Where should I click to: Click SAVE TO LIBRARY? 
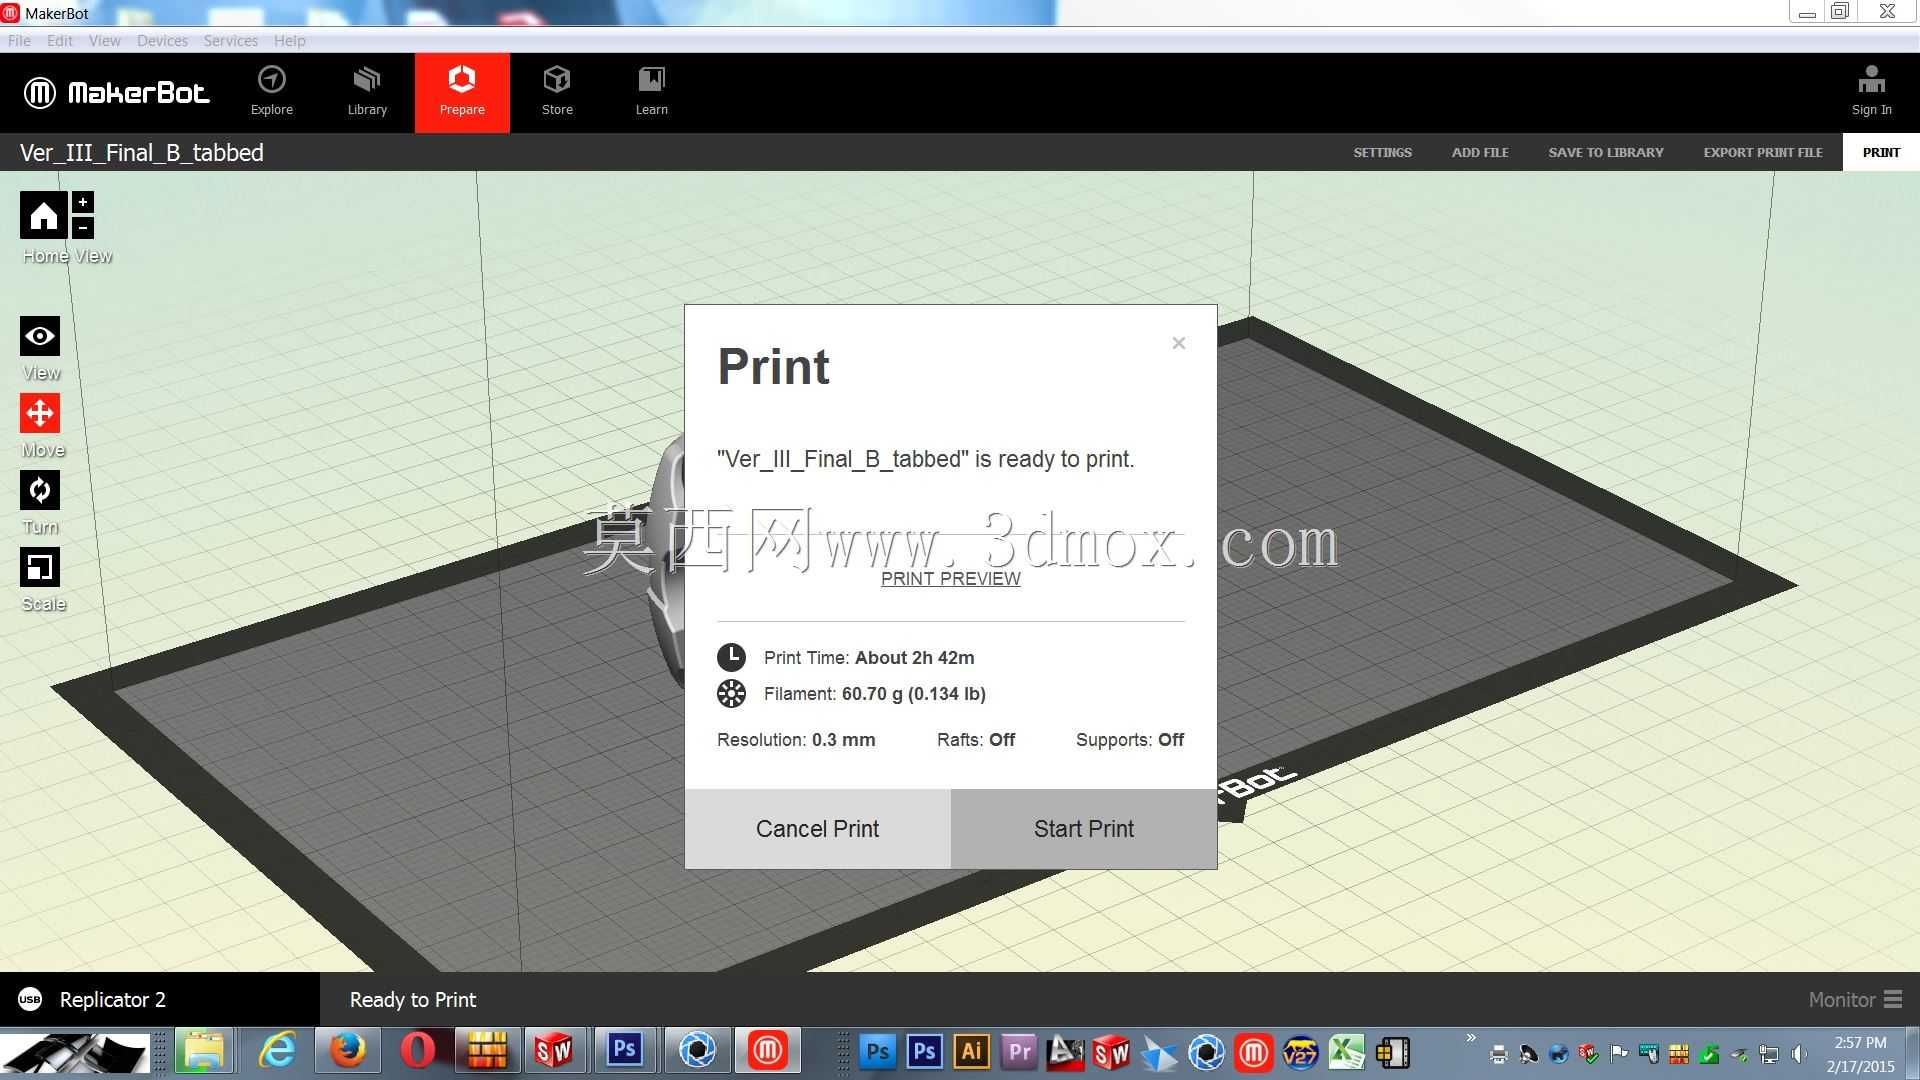tap(1606, 153)
